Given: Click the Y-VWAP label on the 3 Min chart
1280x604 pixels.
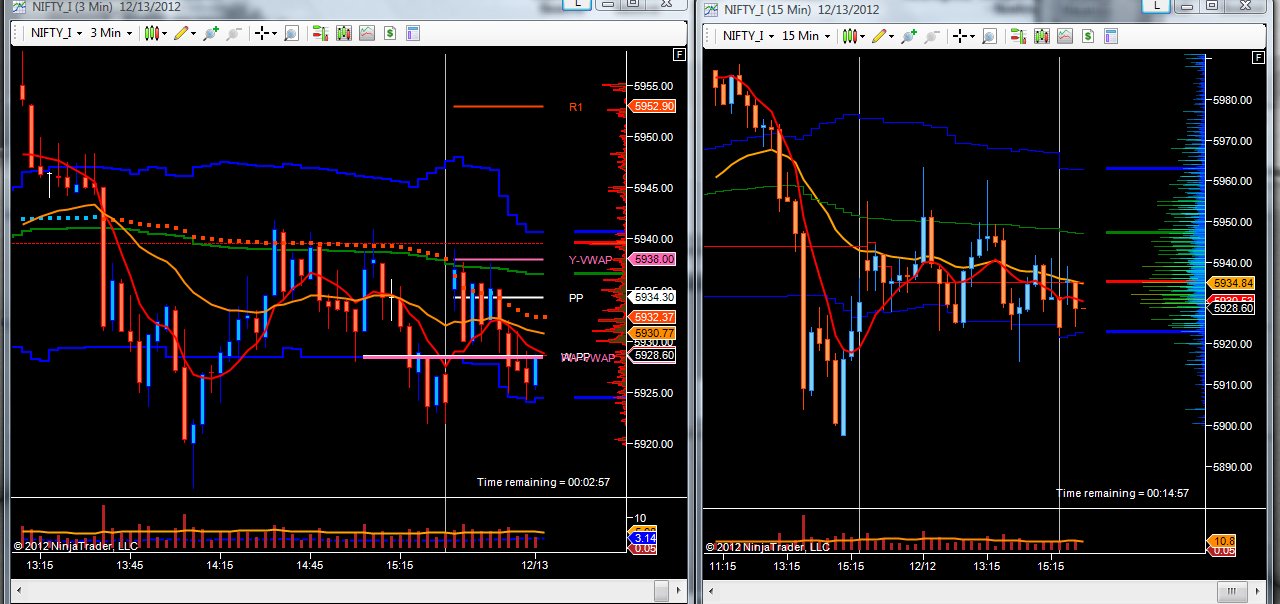Looking at the screenshot, I should tap(590, 260).
